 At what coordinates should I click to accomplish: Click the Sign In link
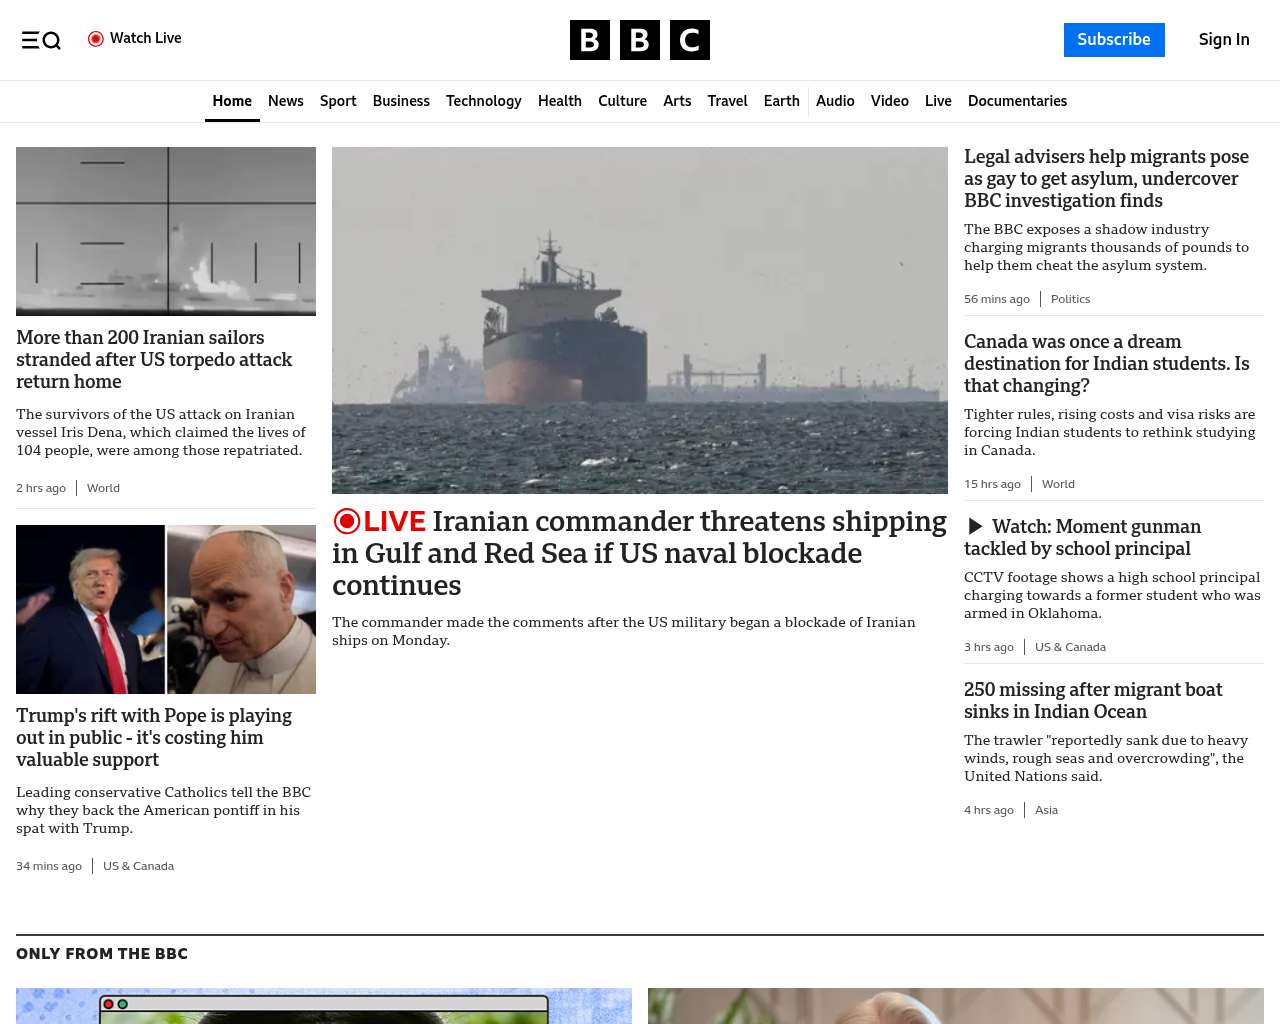point(1223,40)
